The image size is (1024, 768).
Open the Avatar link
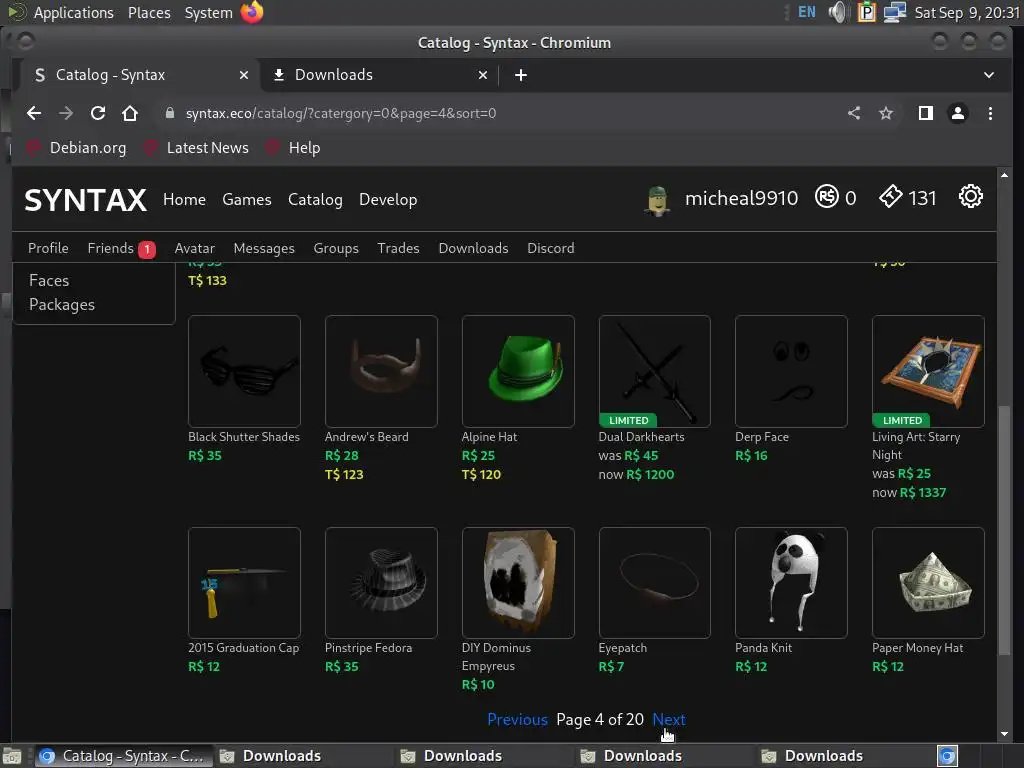[195, 248]
